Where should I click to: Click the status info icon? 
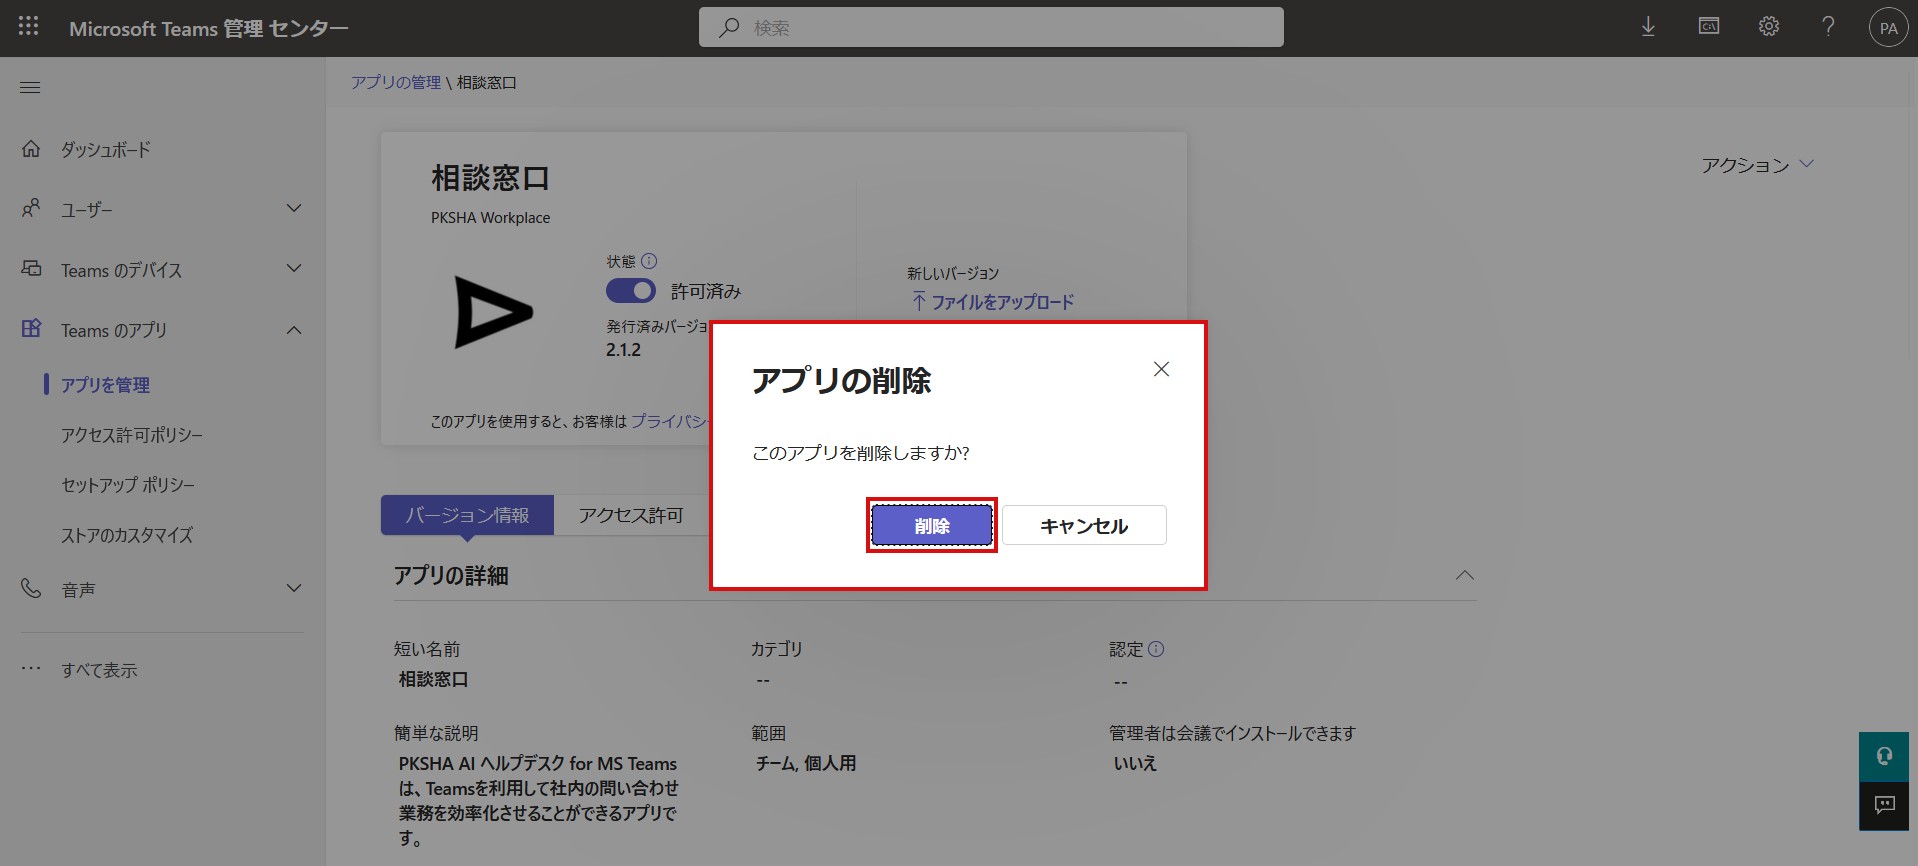tap(649, 261)
